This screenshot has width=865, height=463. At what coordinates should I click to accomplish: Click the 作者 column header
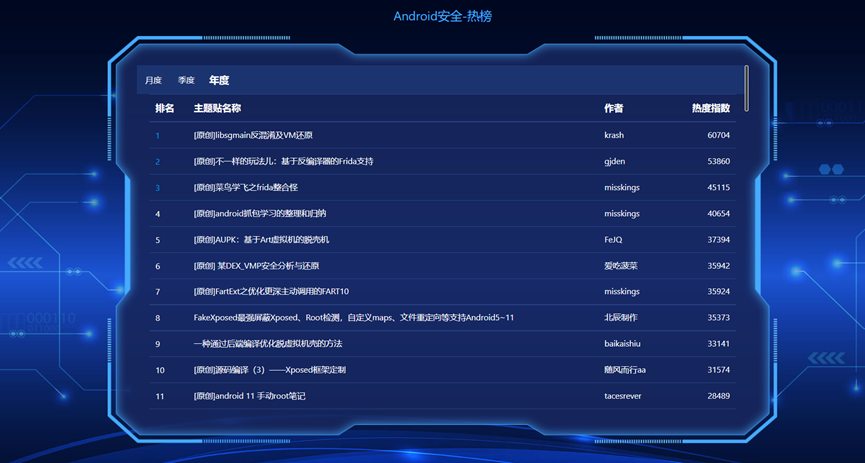pyautogui.click(x=613, y=108)
